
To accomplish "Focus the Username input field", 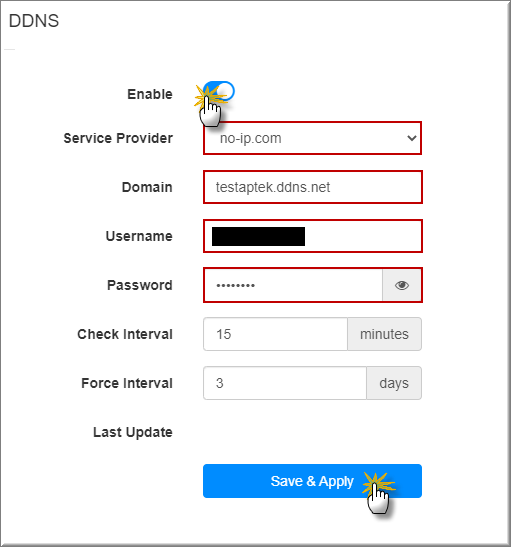I will click(x=313, y=236).
